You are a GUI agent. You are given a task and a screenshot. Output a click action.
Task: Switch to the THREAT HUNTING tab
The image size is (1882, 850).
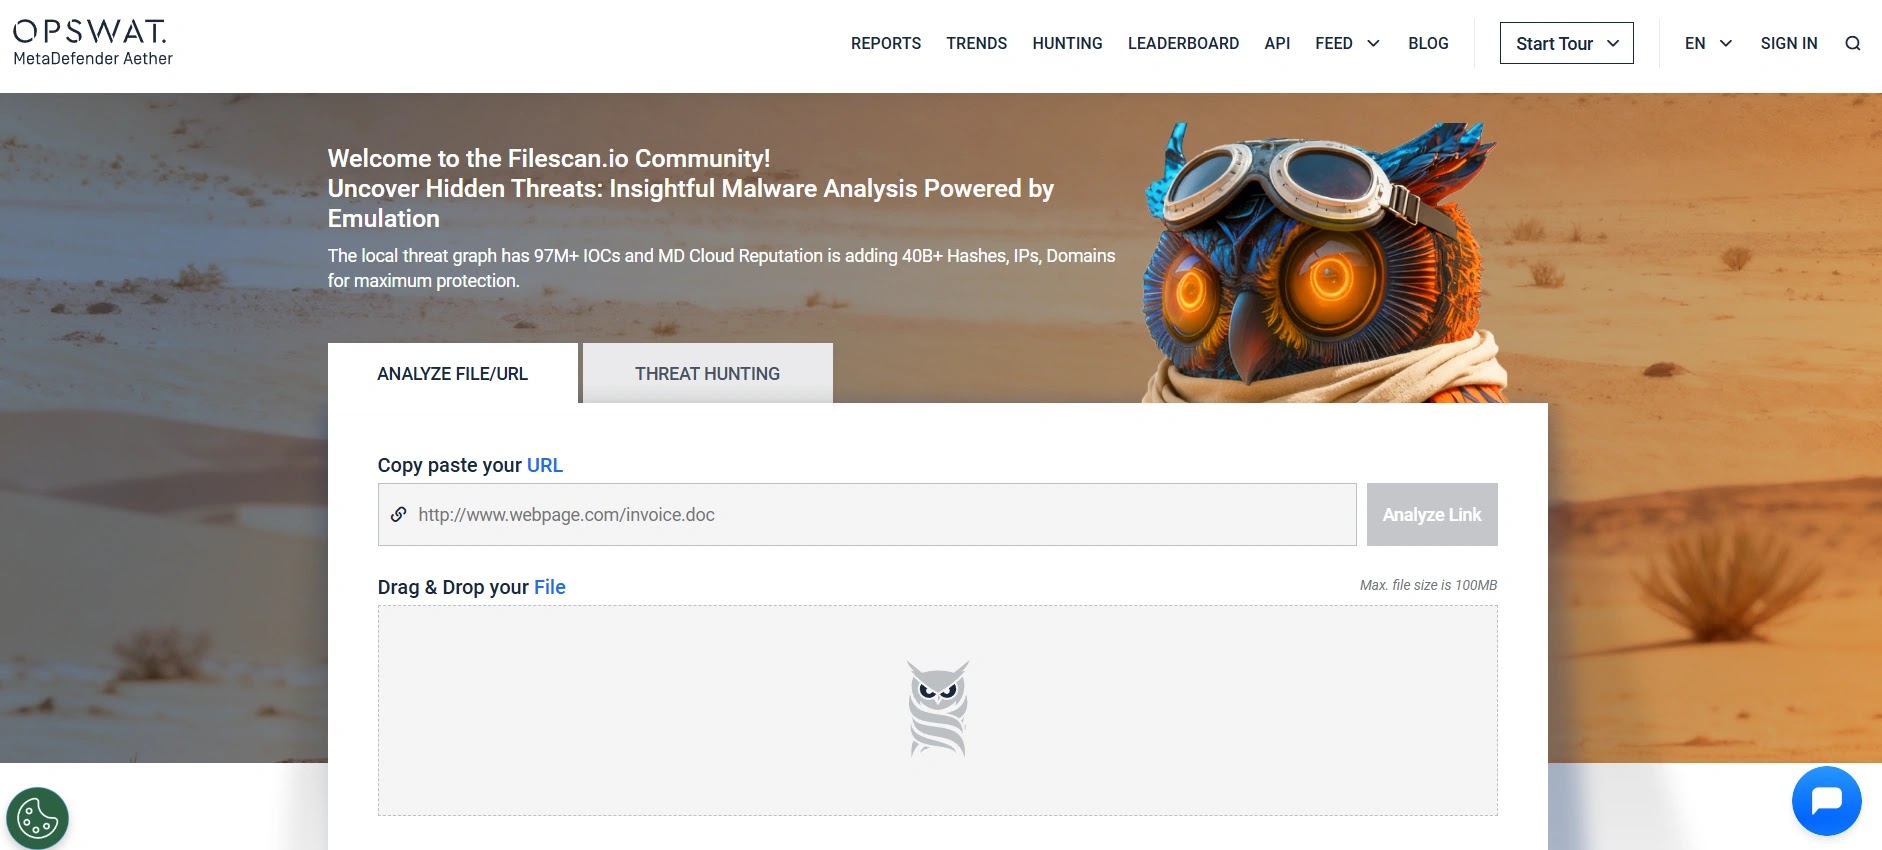coord(707,373)
